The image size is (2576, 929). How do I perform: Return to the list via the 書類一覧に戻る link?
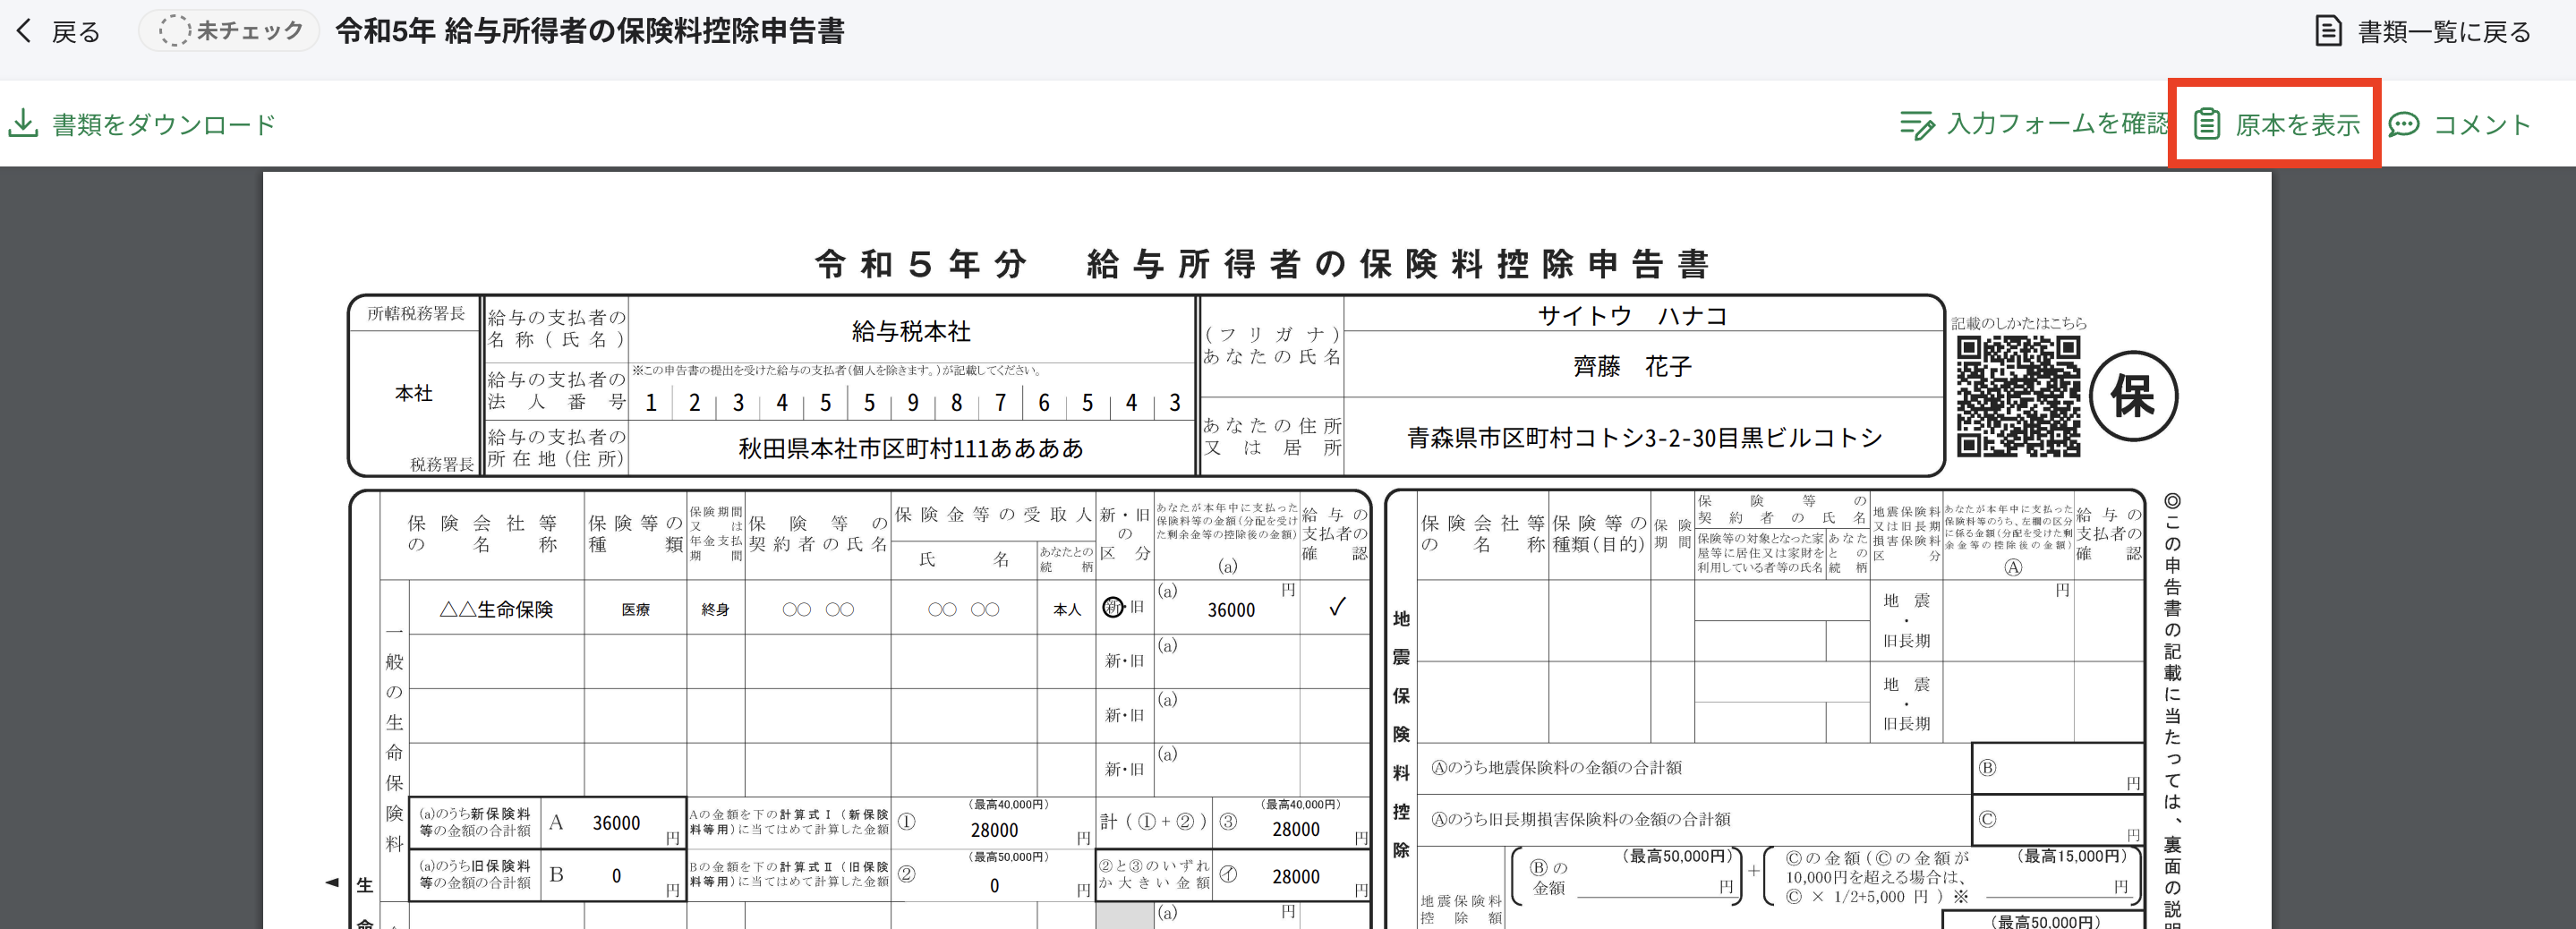click(2444, 32)
